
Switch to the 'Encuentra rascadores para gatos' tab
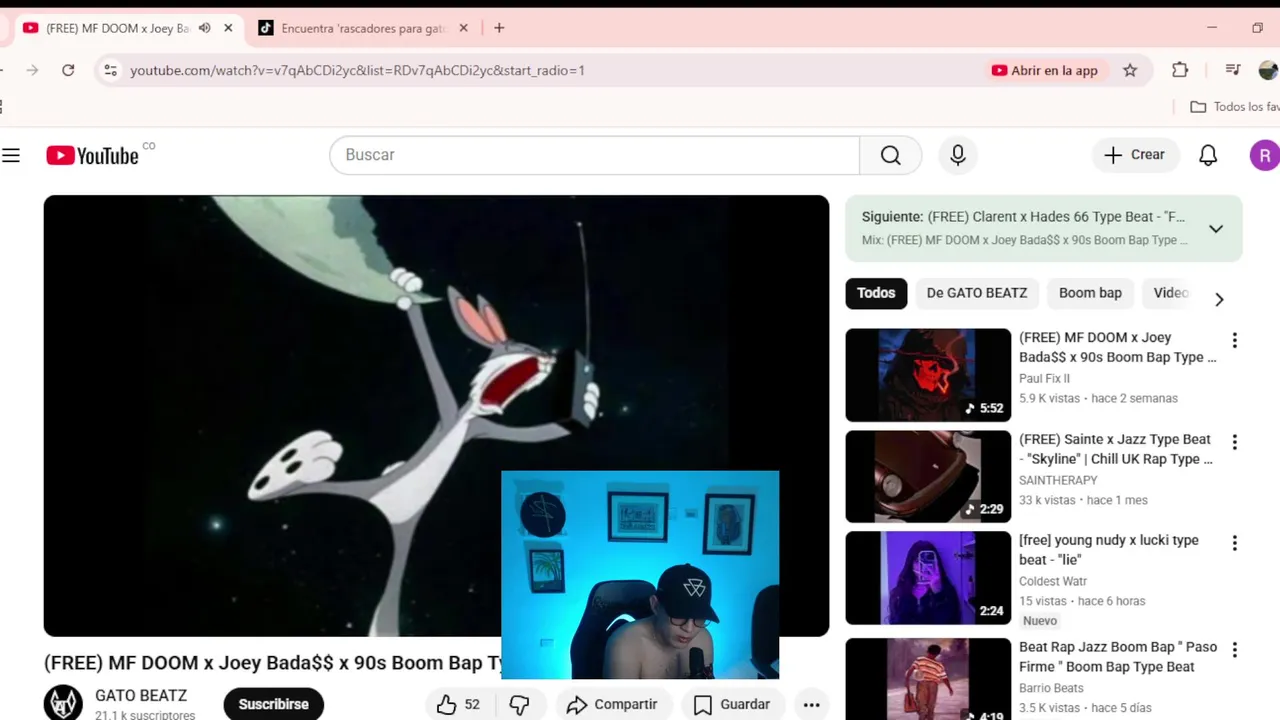(362, 28)
